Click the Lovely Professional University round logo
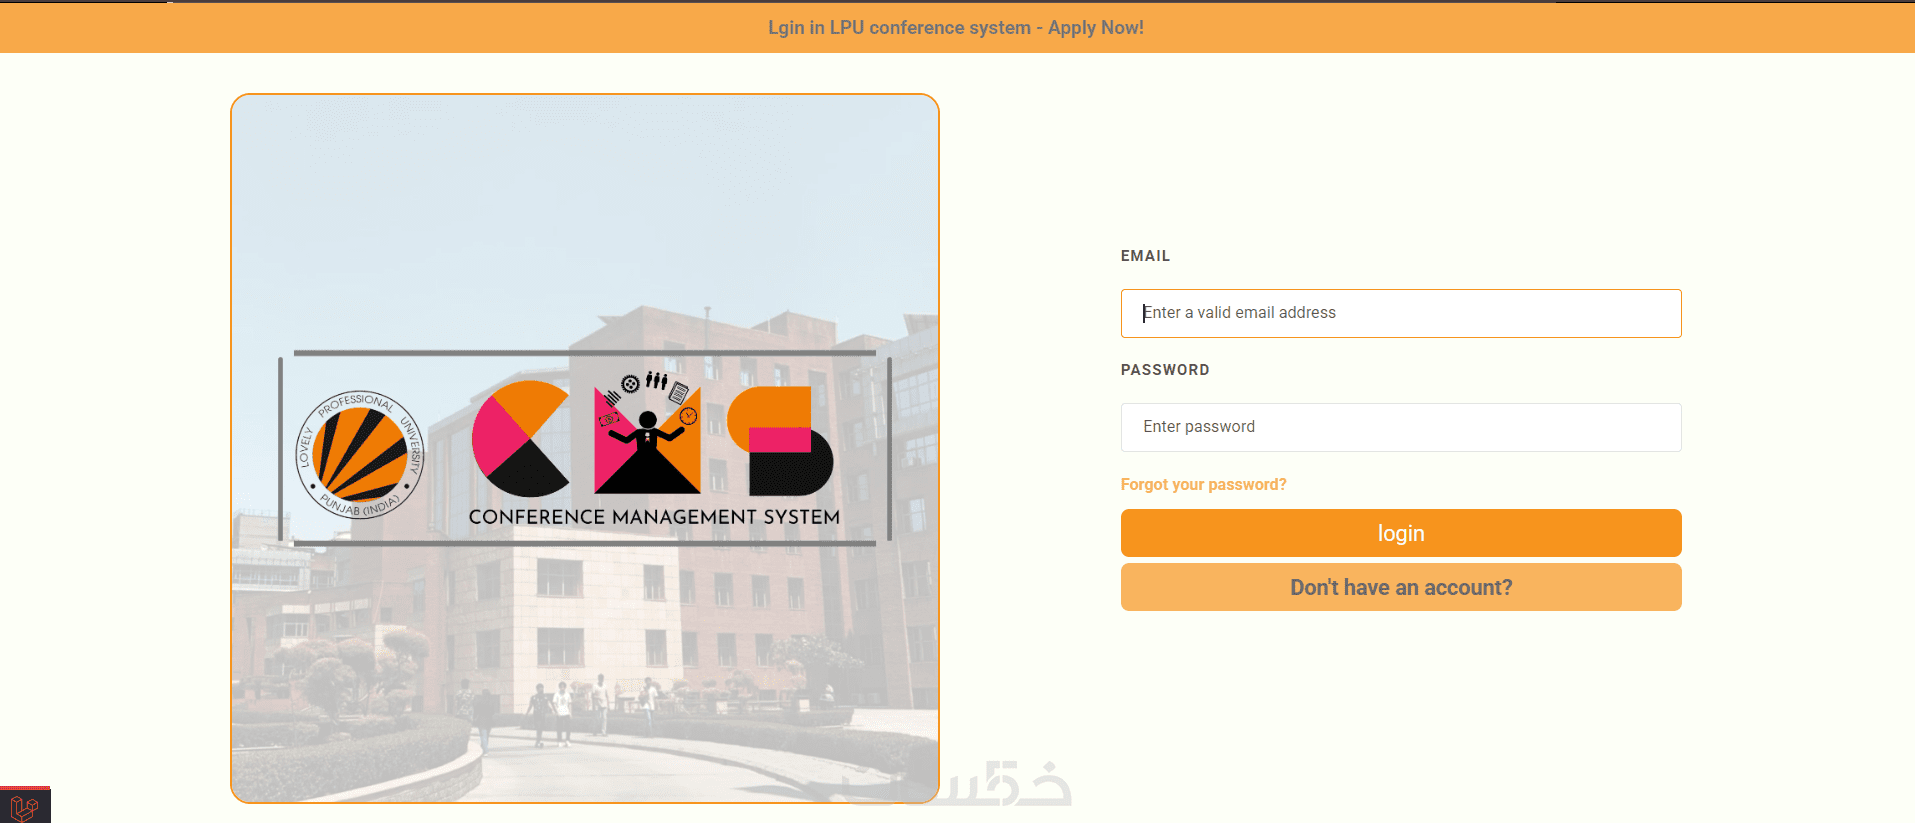The height and width of the screenshot is (823, 1915). (x=360, y=454)
